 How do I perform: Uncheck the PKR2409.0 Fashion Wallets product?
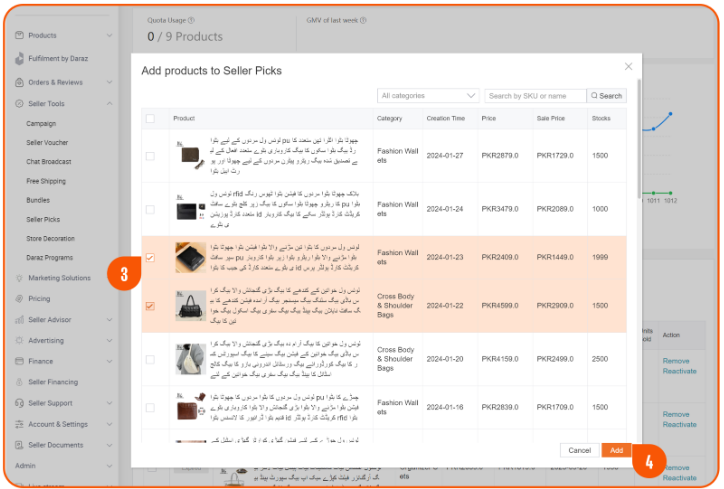point(150,257)
